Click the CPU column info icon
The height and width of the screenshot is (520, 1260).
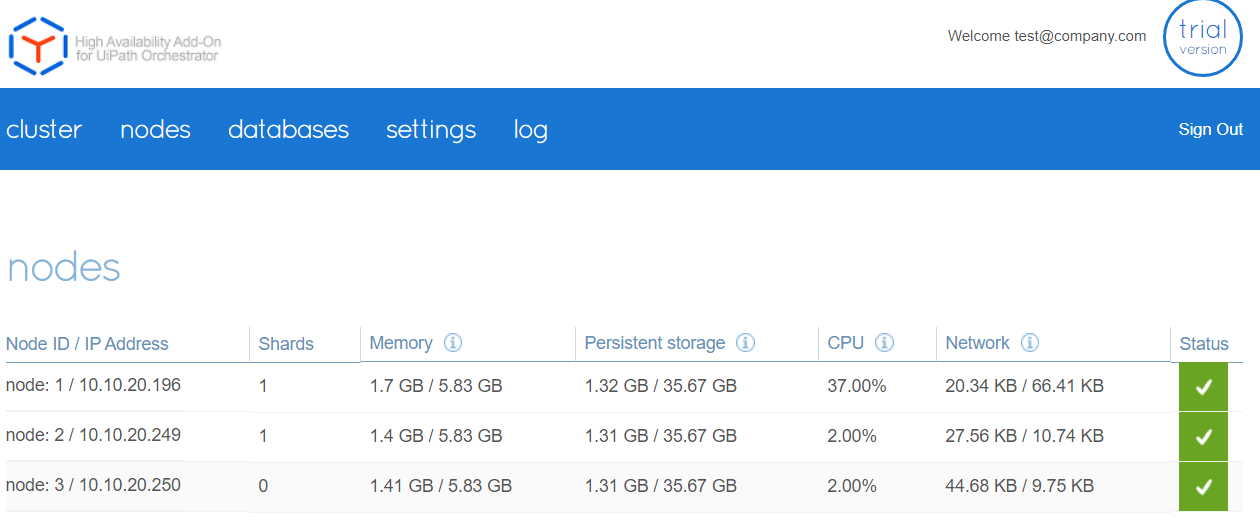(884, 343)
